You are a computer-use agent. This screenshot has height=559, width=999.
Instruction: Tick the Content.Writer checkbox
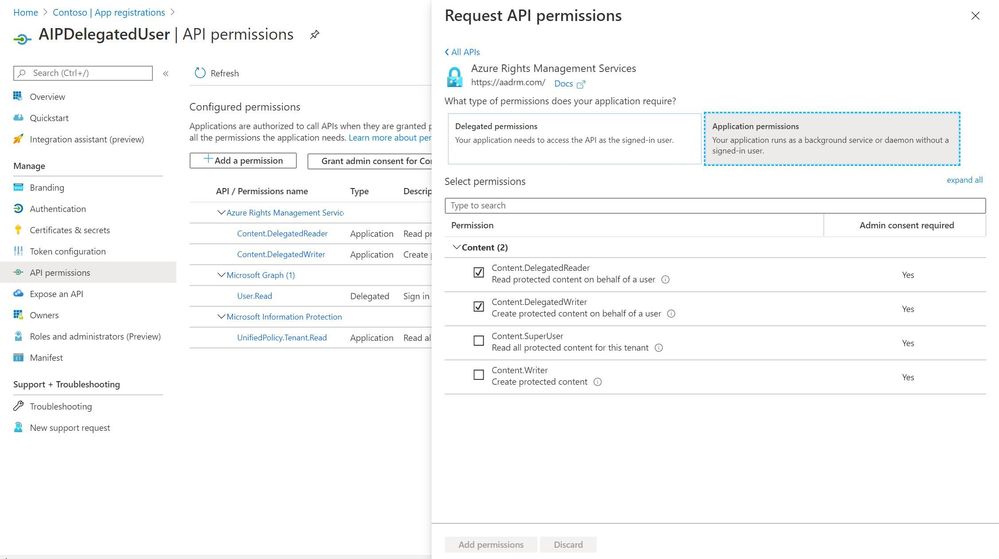pyautogui.click(x=479, y=375)
